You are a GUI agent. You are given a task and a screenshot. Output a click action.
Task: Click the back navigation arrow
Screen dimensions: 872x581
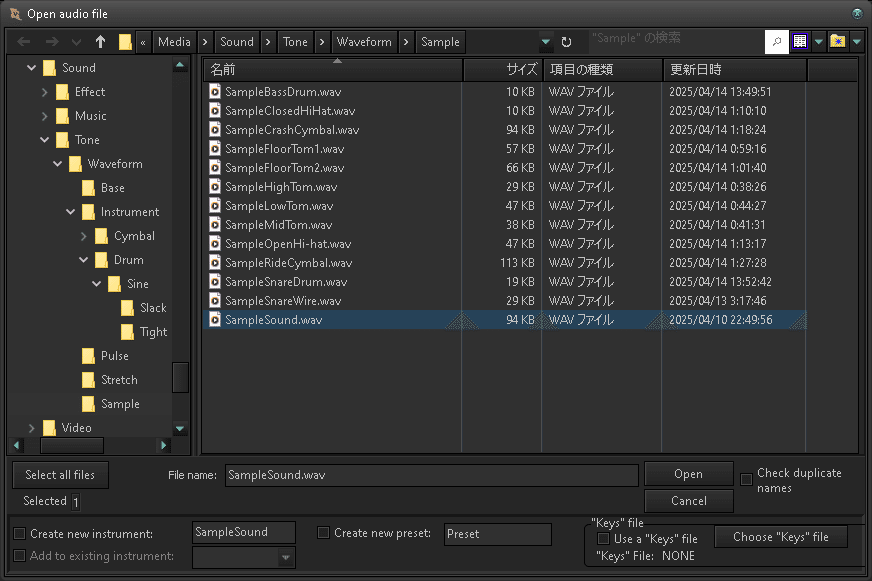click(x=22, y=41)
